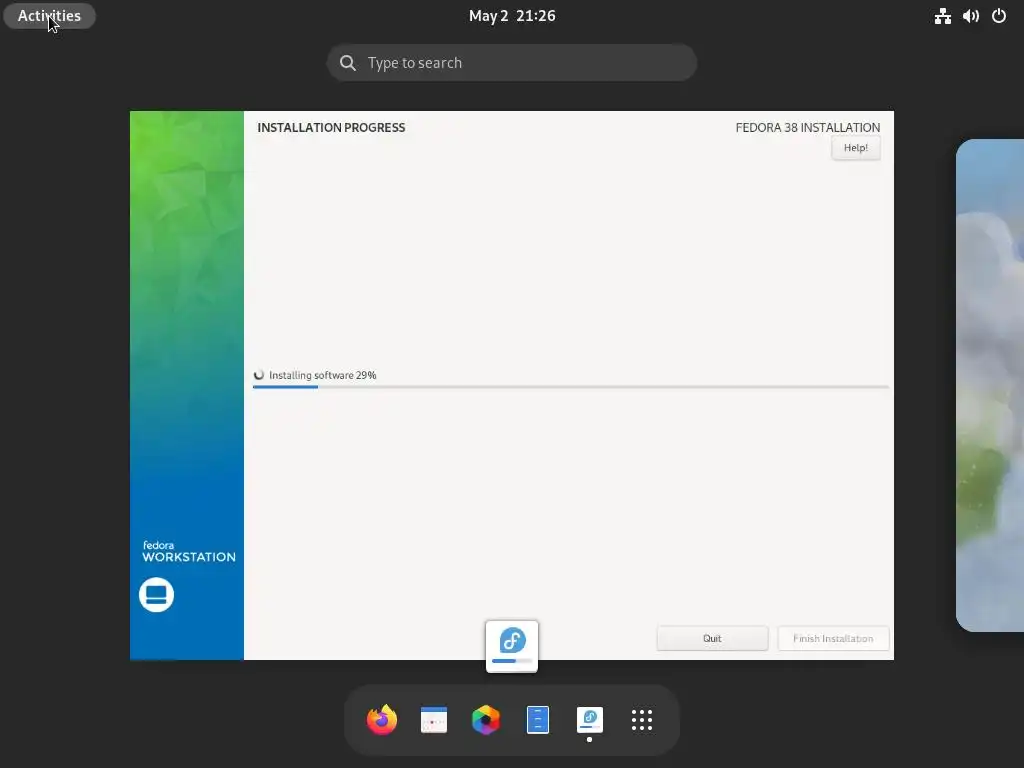1024x768 pixels.
Task: Launch the Calendar app in the dock
Action: pyautogui.click(x=434, y=720)
